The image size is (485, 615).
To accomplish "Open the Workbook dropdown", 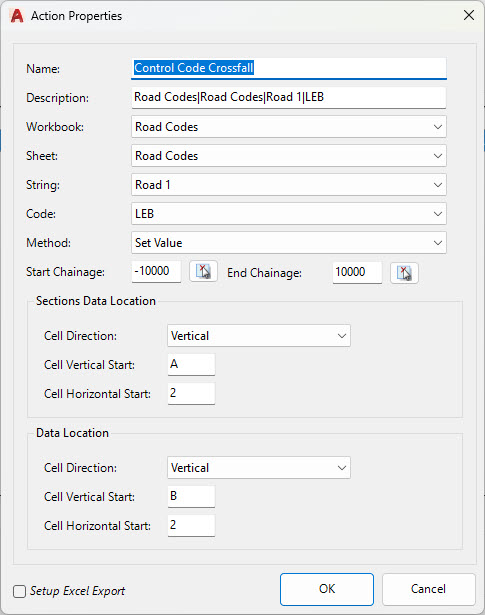I will pos(289,127).
